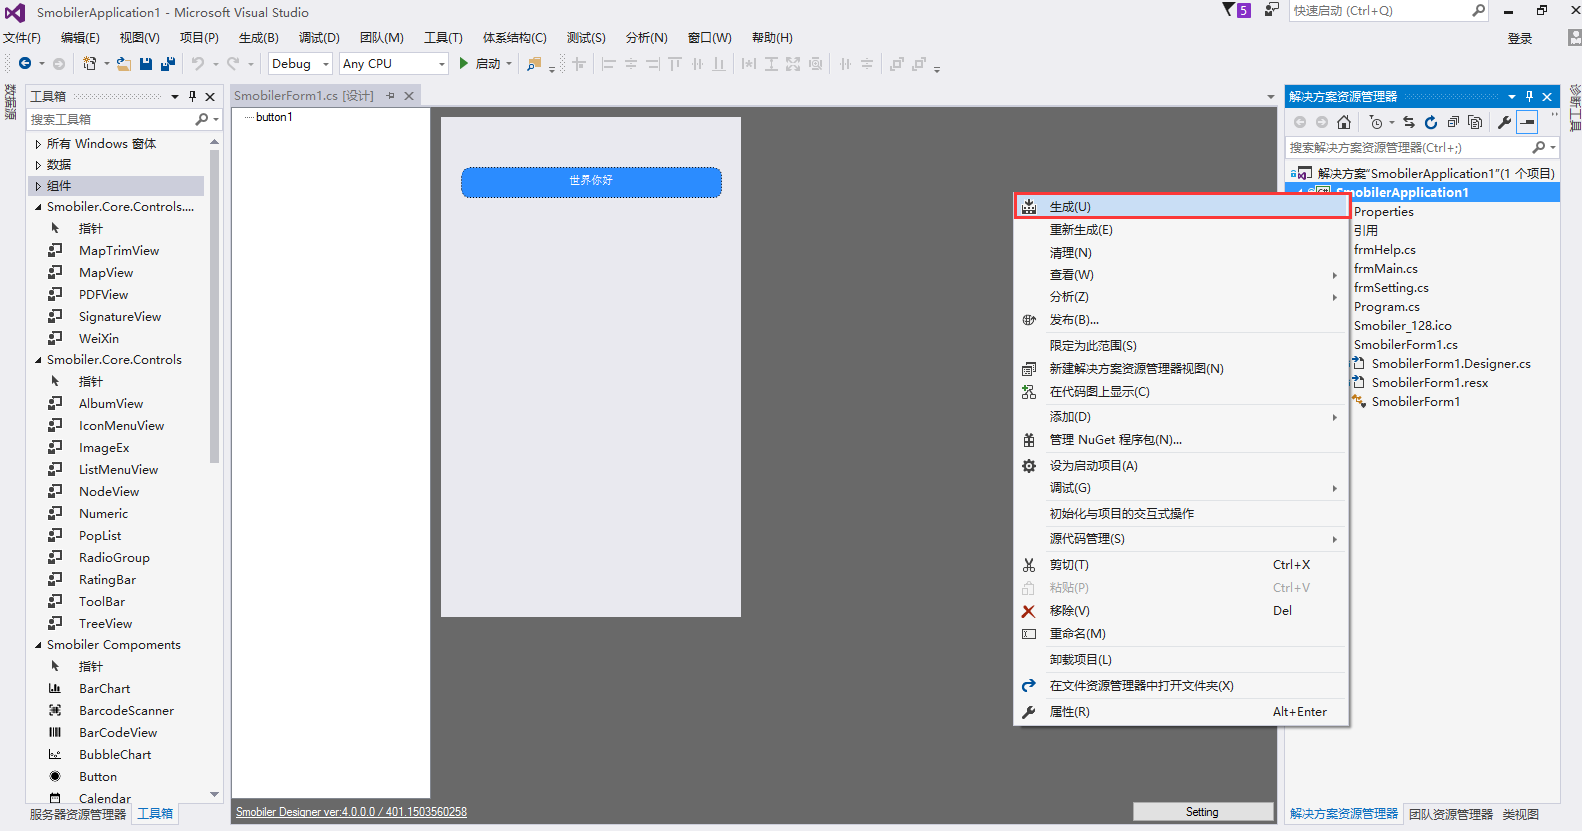Click the send feedback person icon
Image resolution: width=1582 pixels, height=831 pixels.
[x=1271, y=10]
